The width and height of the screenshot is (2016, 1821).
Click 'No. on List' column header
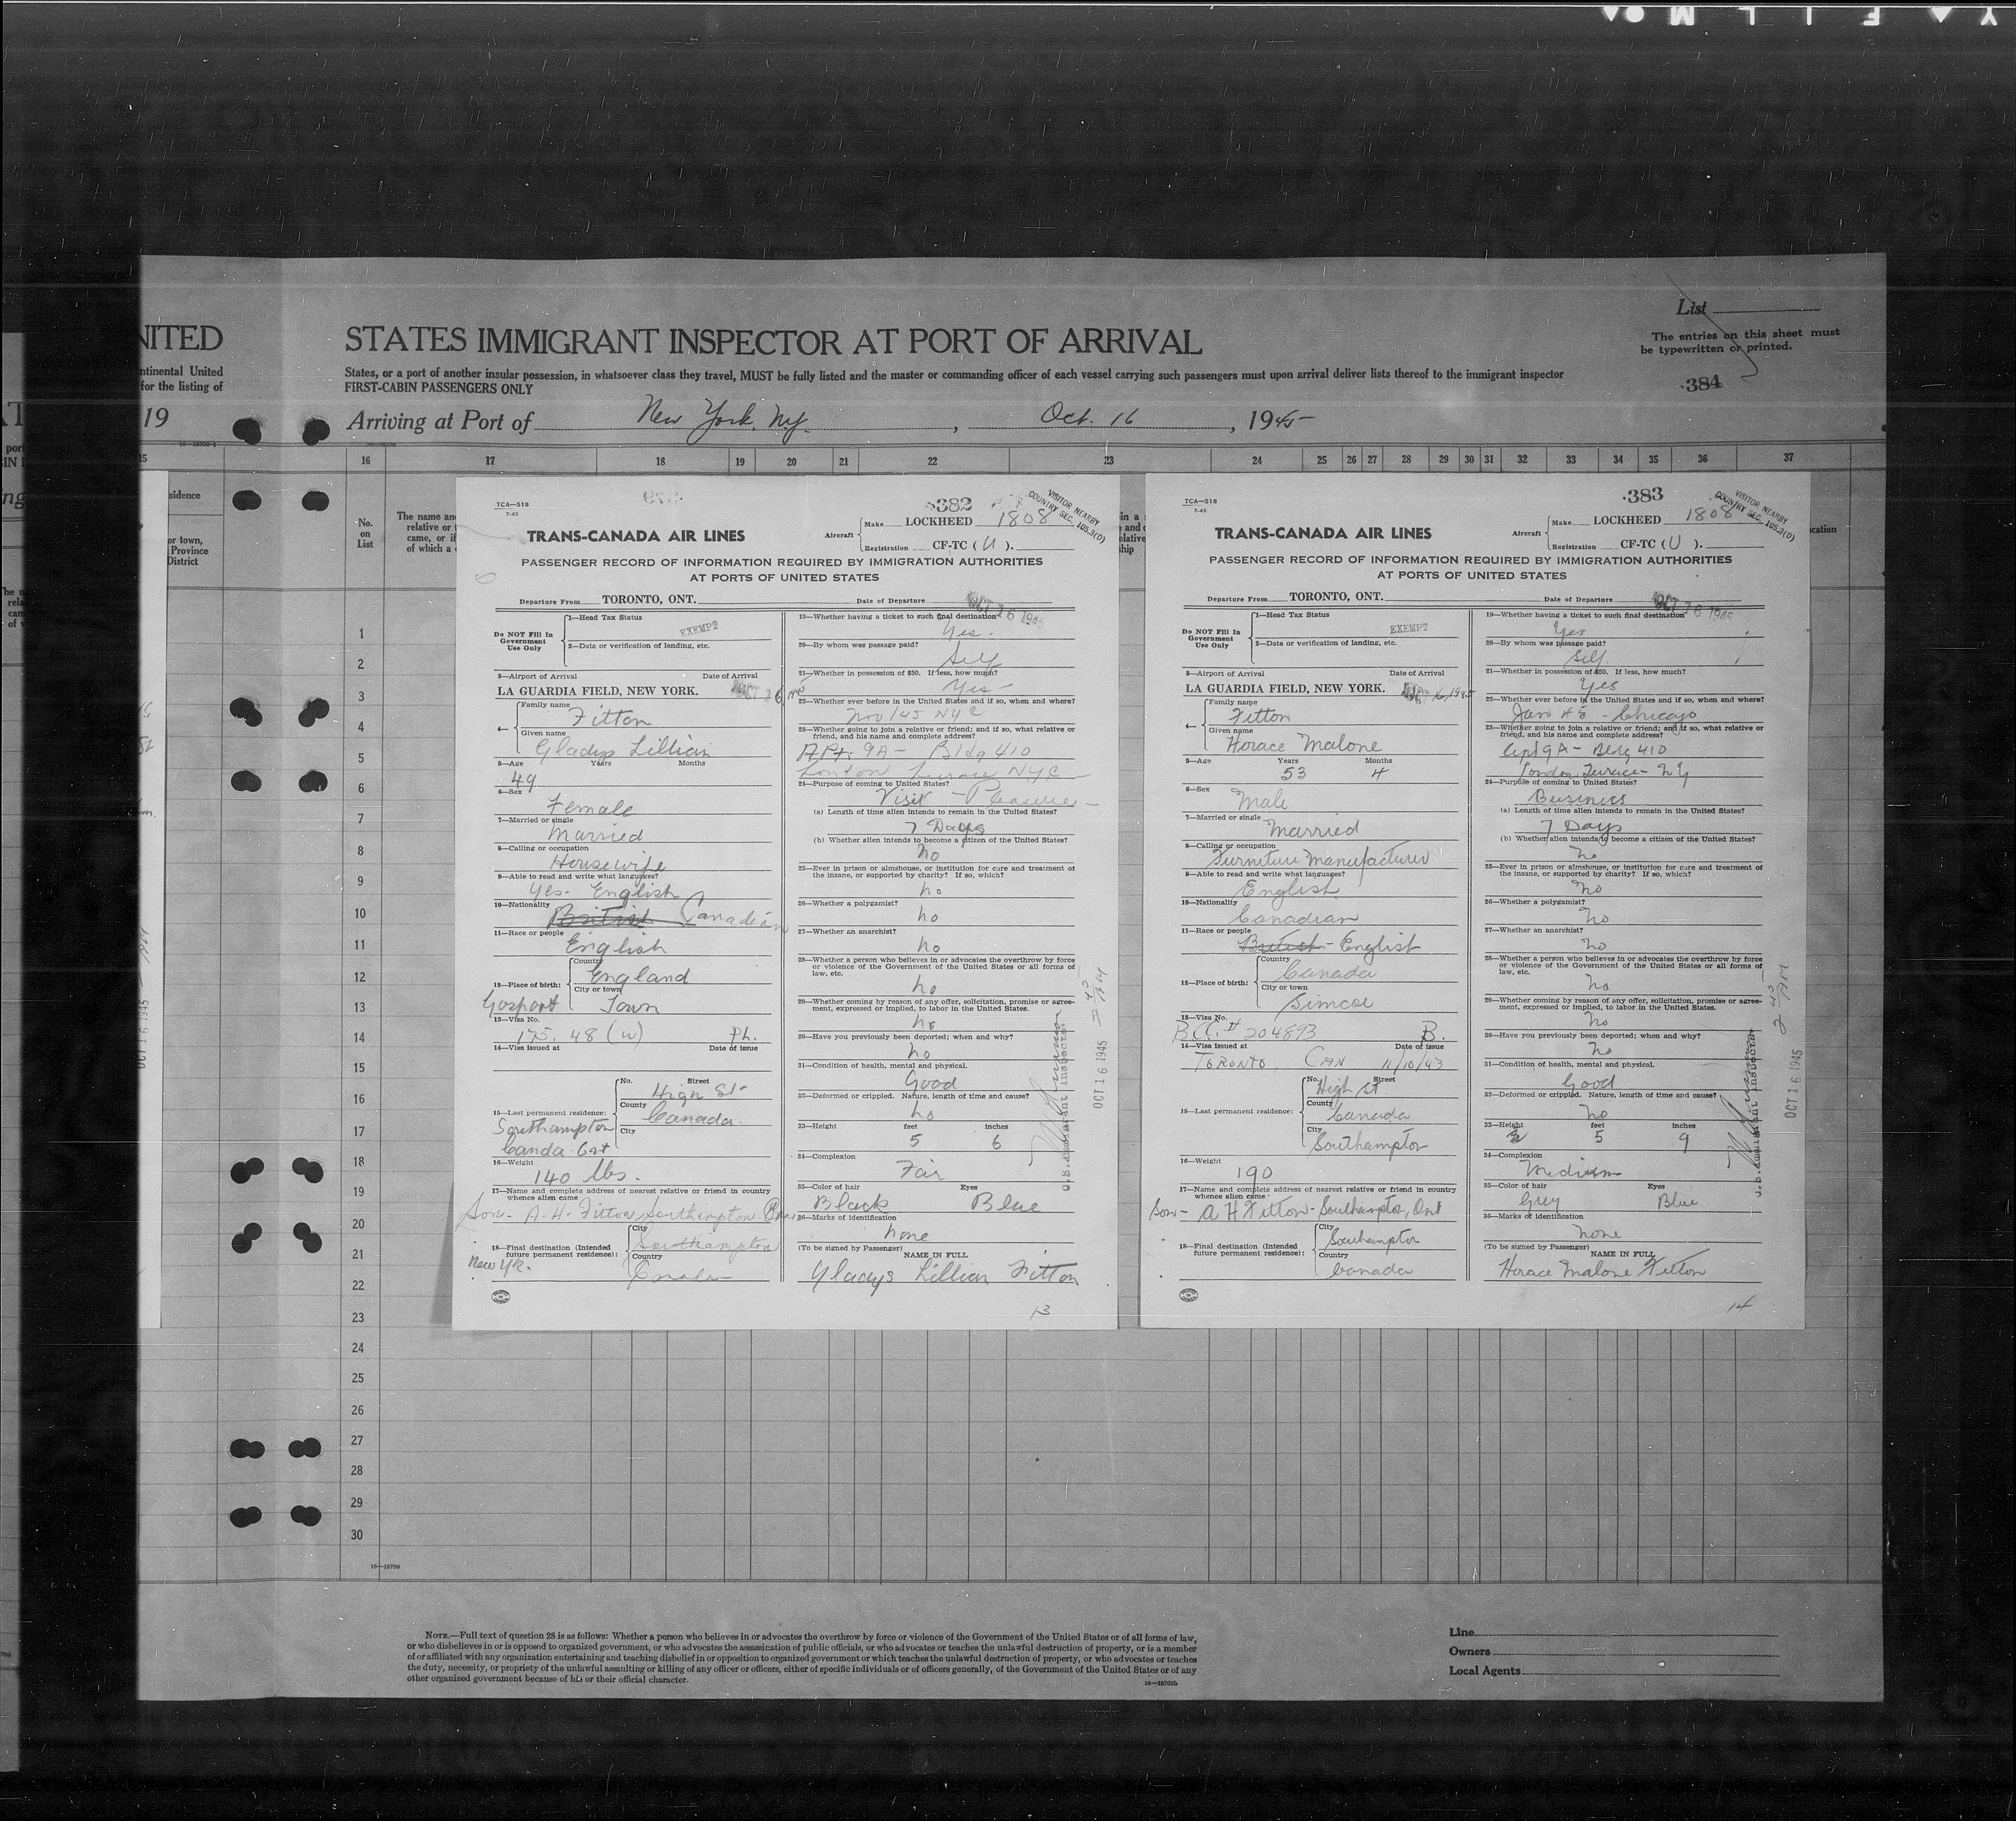pos(365,533)
